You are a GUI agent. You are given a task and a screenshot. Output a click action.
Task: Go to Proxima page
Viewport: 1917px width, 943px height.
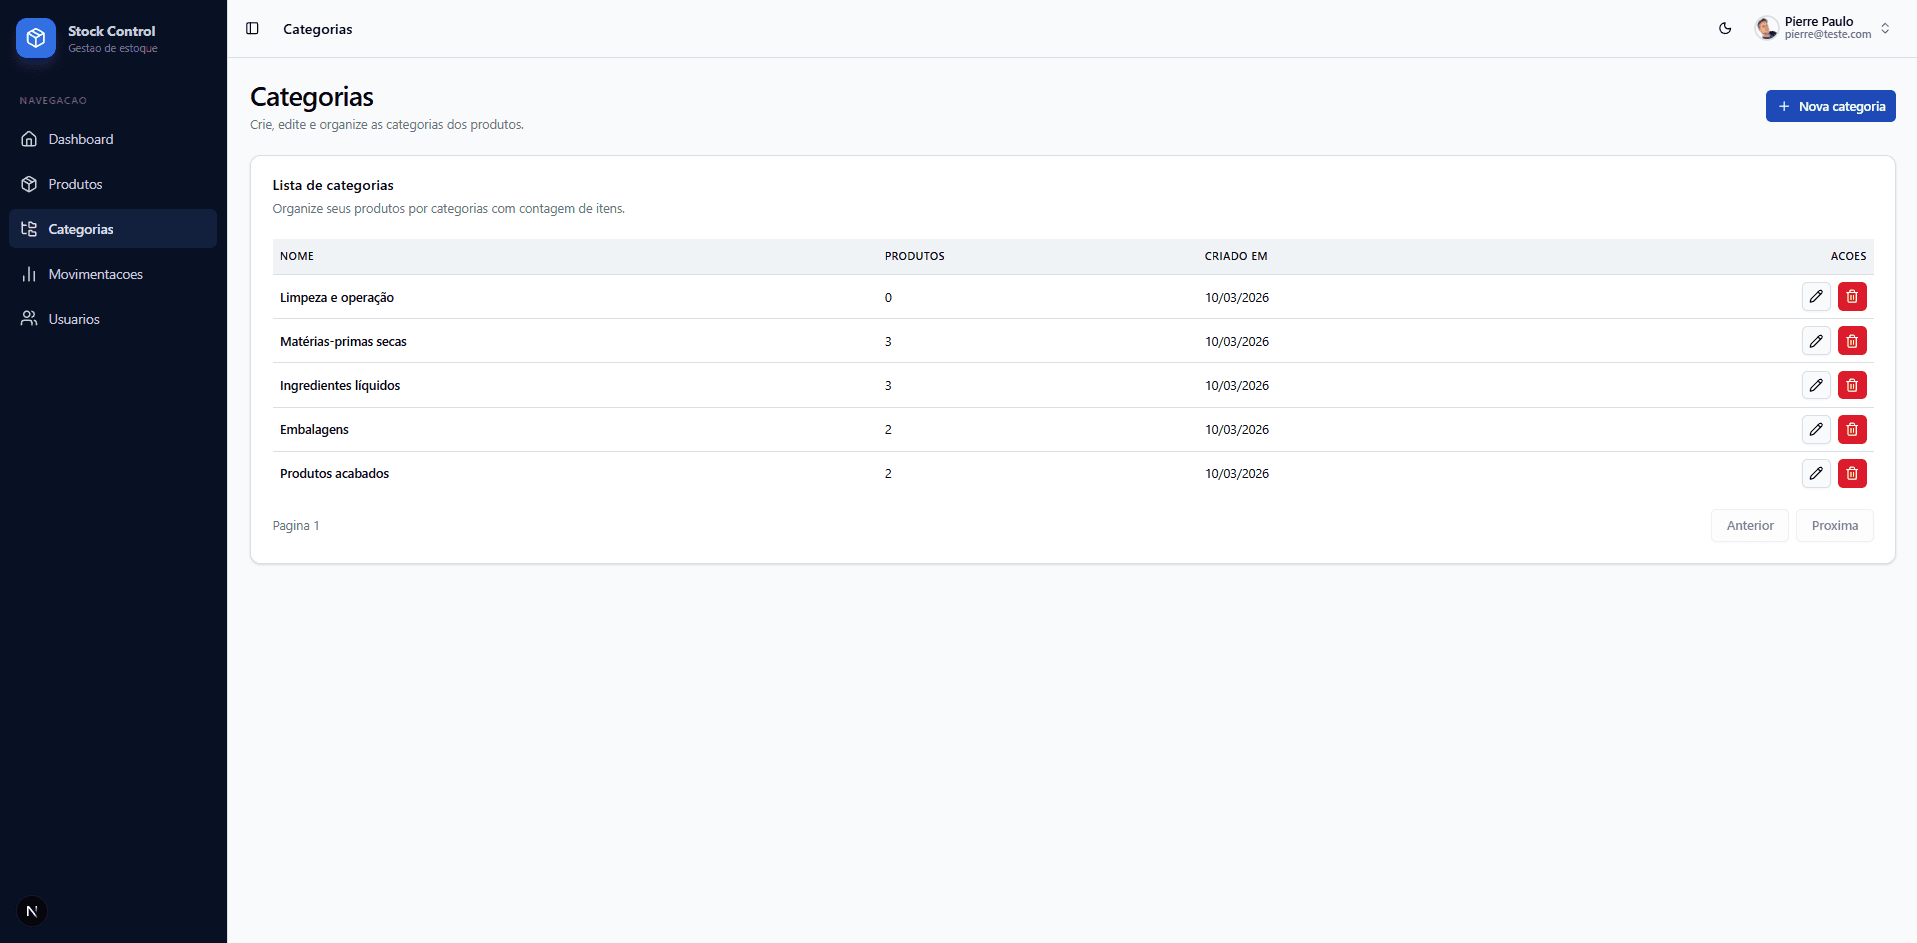pos(1833,525)
